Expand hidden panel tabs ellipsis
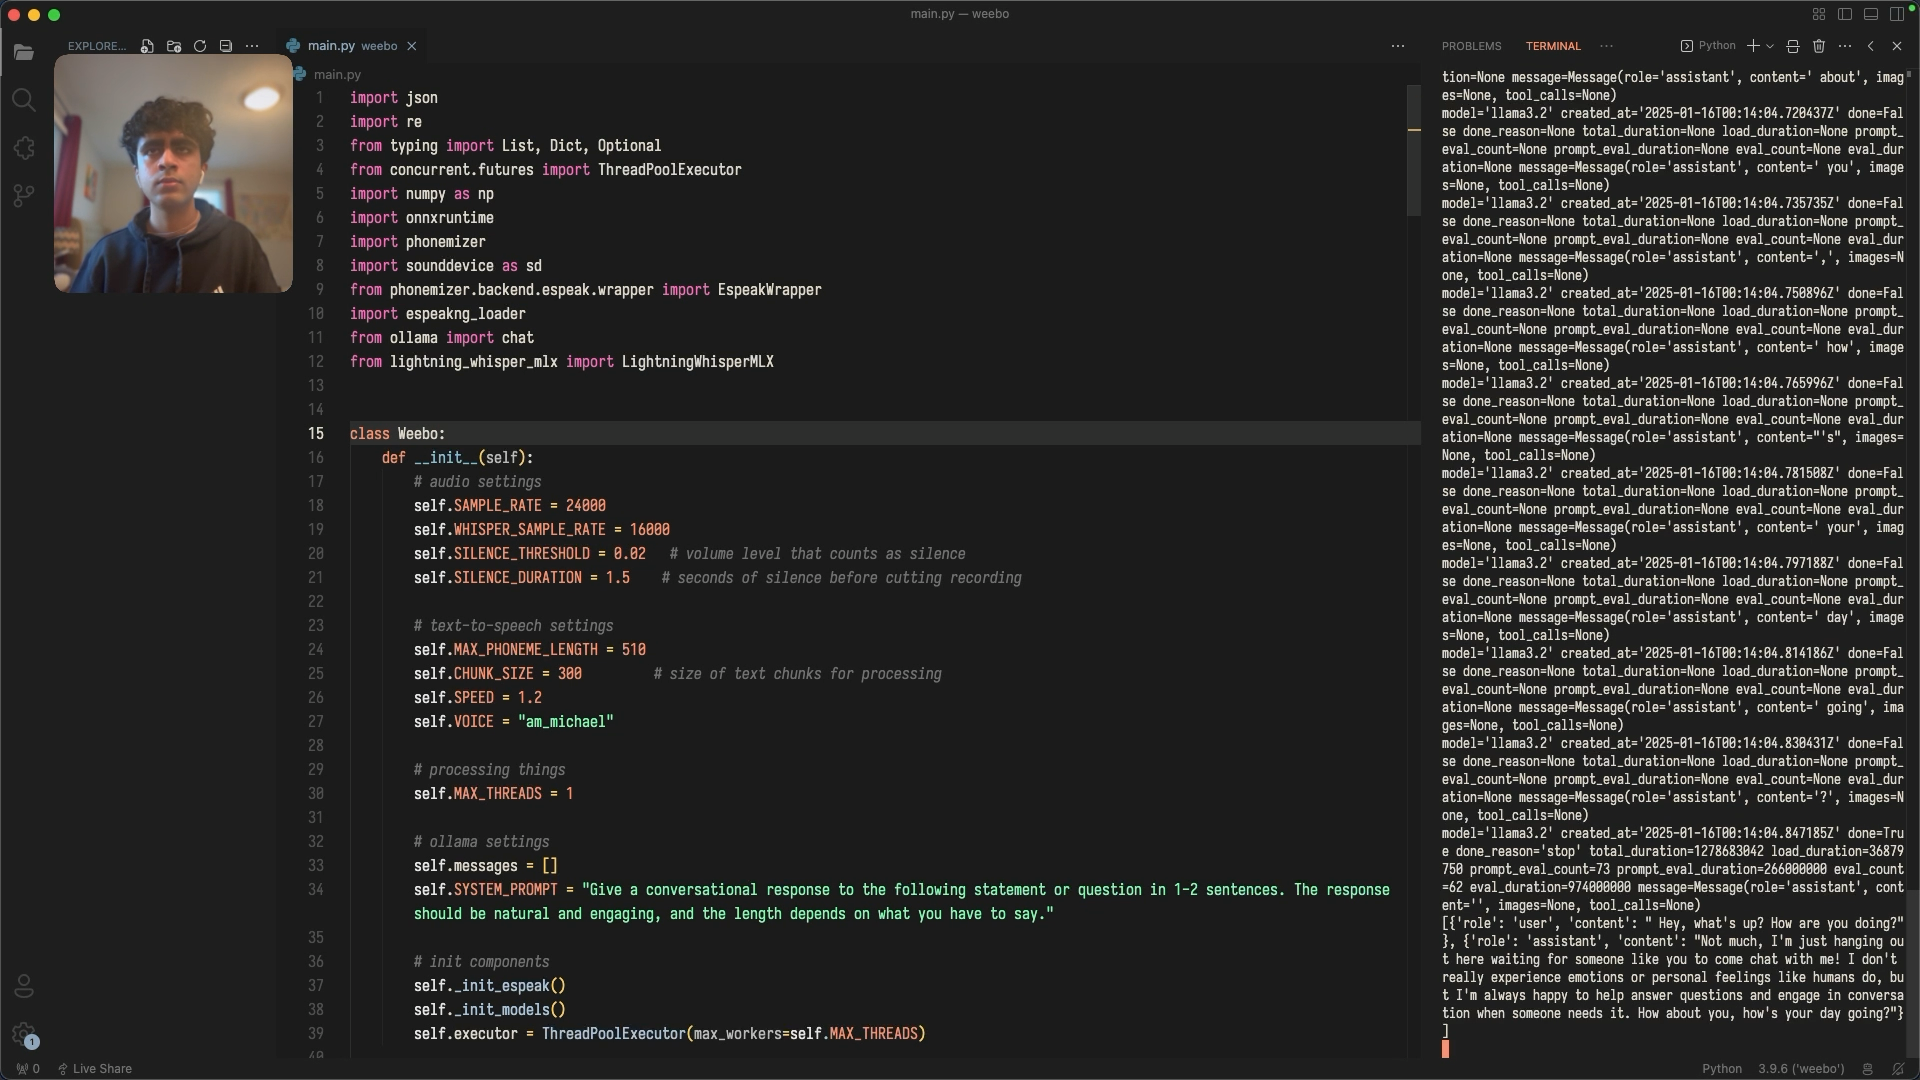Viewport: 1920px width, 1080px height. point(1606,46)
